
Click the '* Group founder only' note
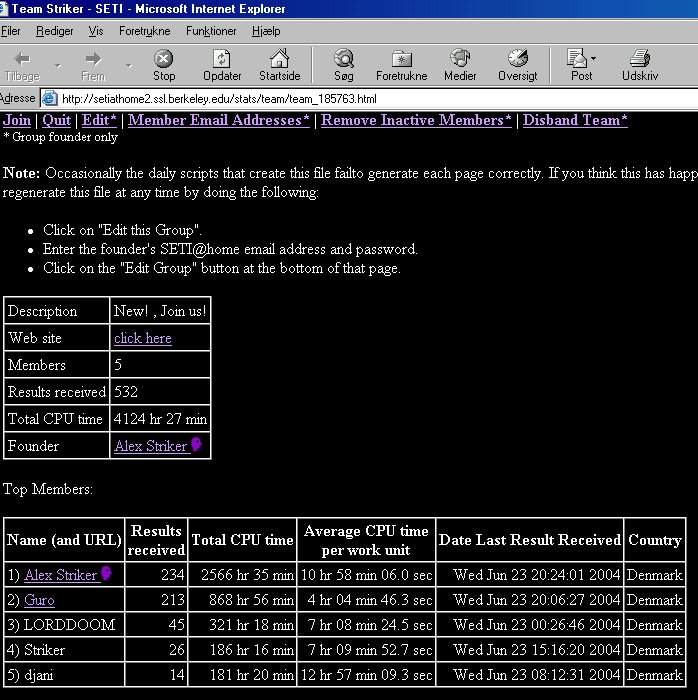click(x=60, y=137)
